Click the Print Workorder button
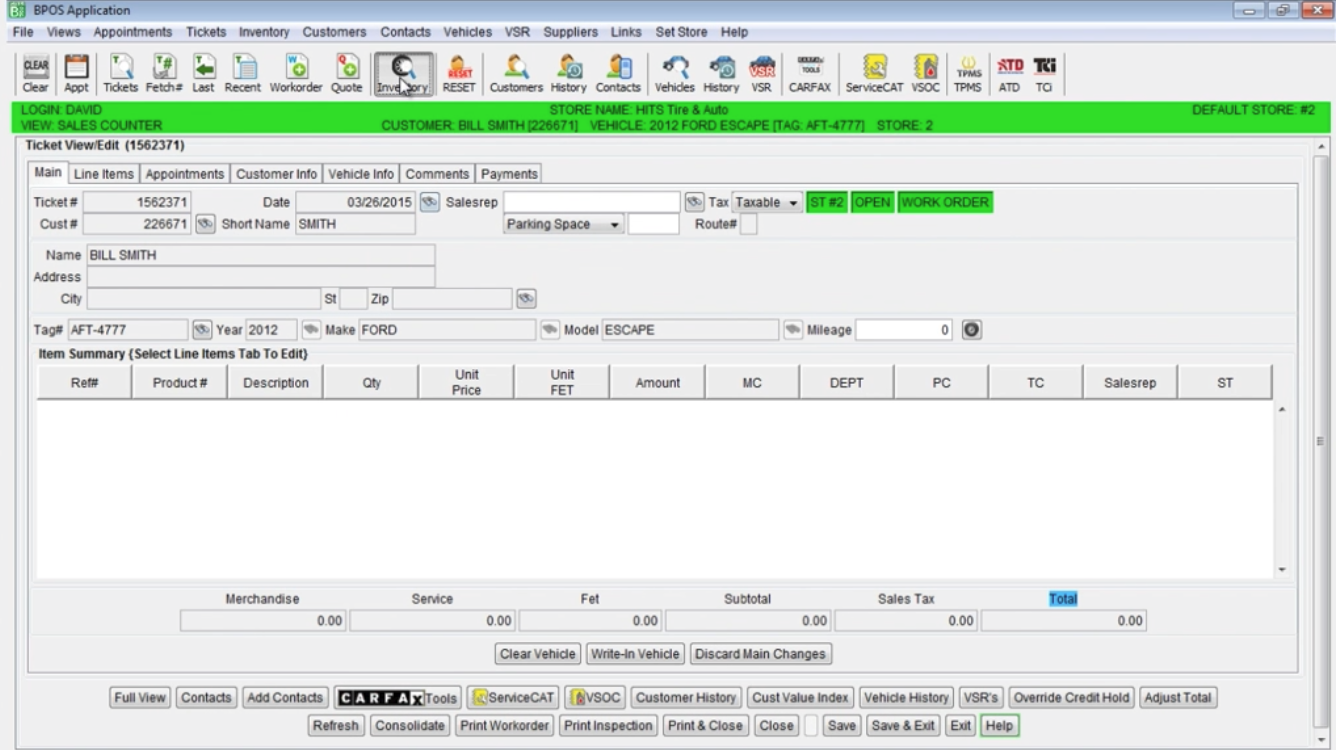 coord(505,726)
